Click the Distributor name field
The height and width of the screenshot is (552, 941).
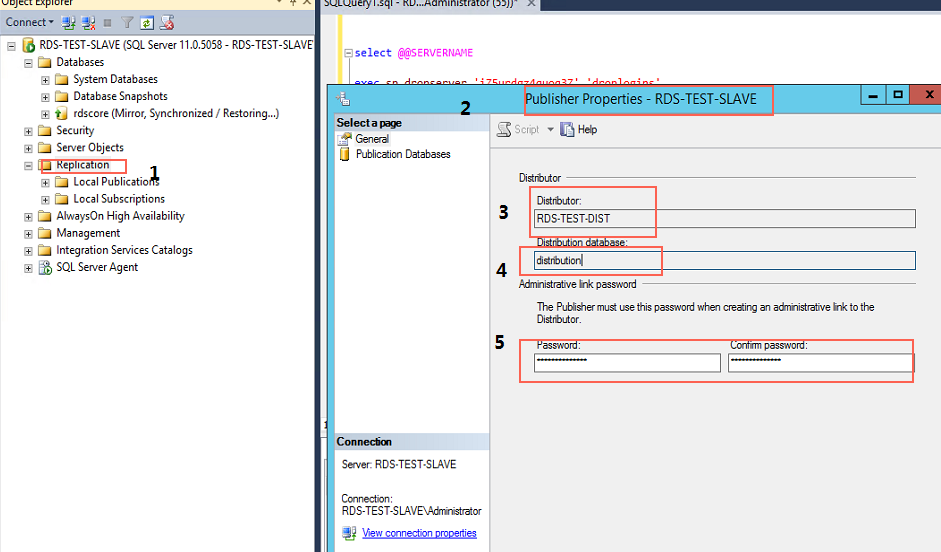coord(725,218)
